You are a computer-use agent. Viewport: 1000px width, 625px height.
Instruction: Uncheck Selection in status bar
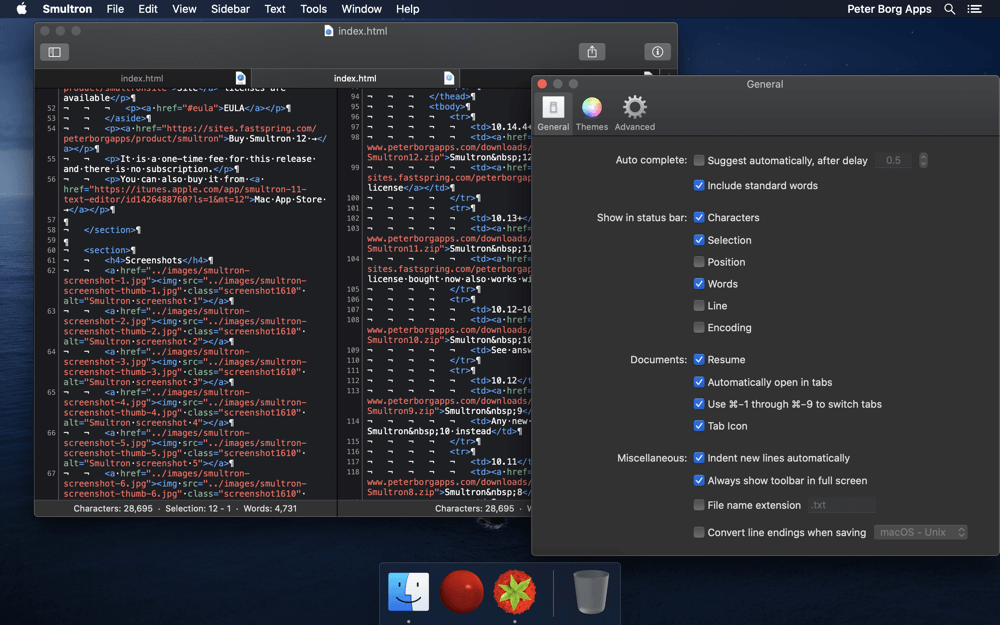point(699,240)
